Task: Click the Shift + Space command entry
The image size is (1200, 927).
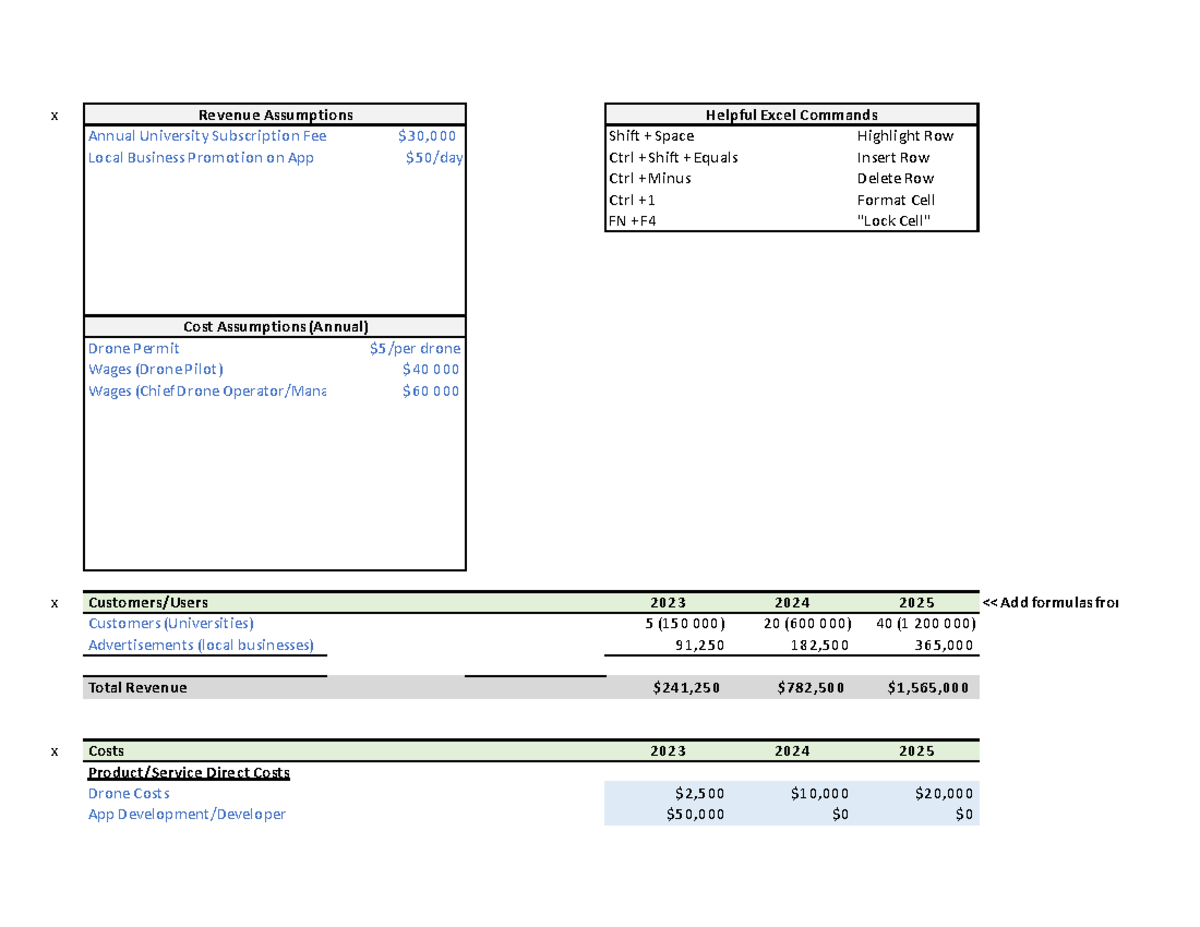Action: click(x=651, y=136)
